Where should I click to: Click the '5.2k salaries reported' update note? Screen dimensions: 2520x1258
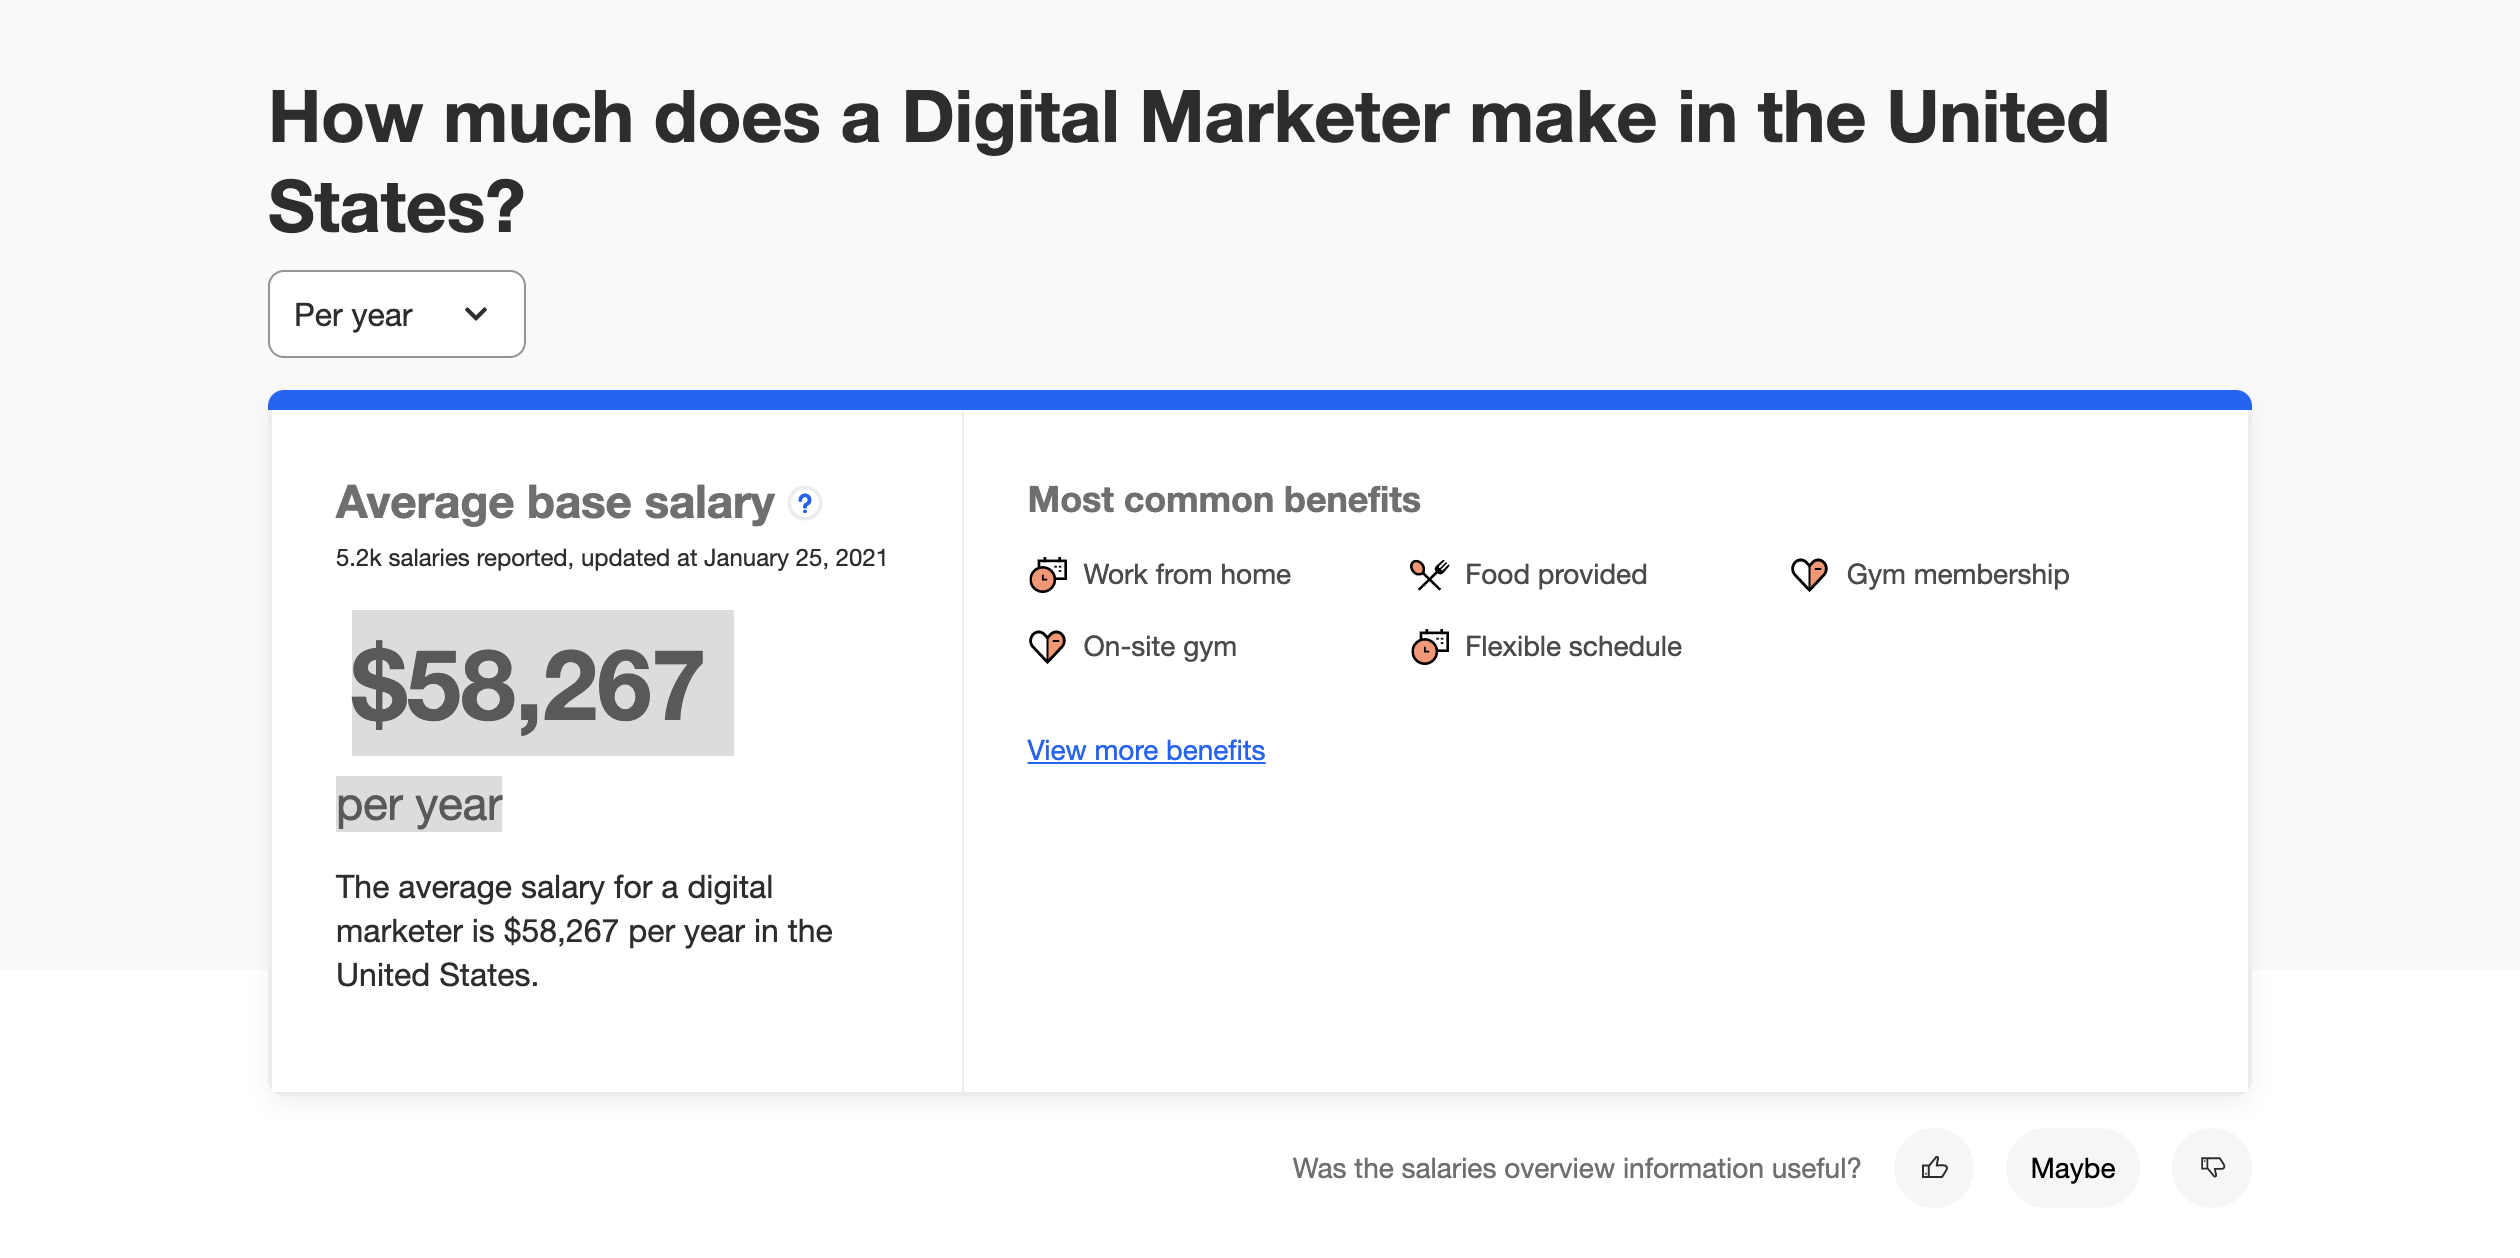point(611,558)
